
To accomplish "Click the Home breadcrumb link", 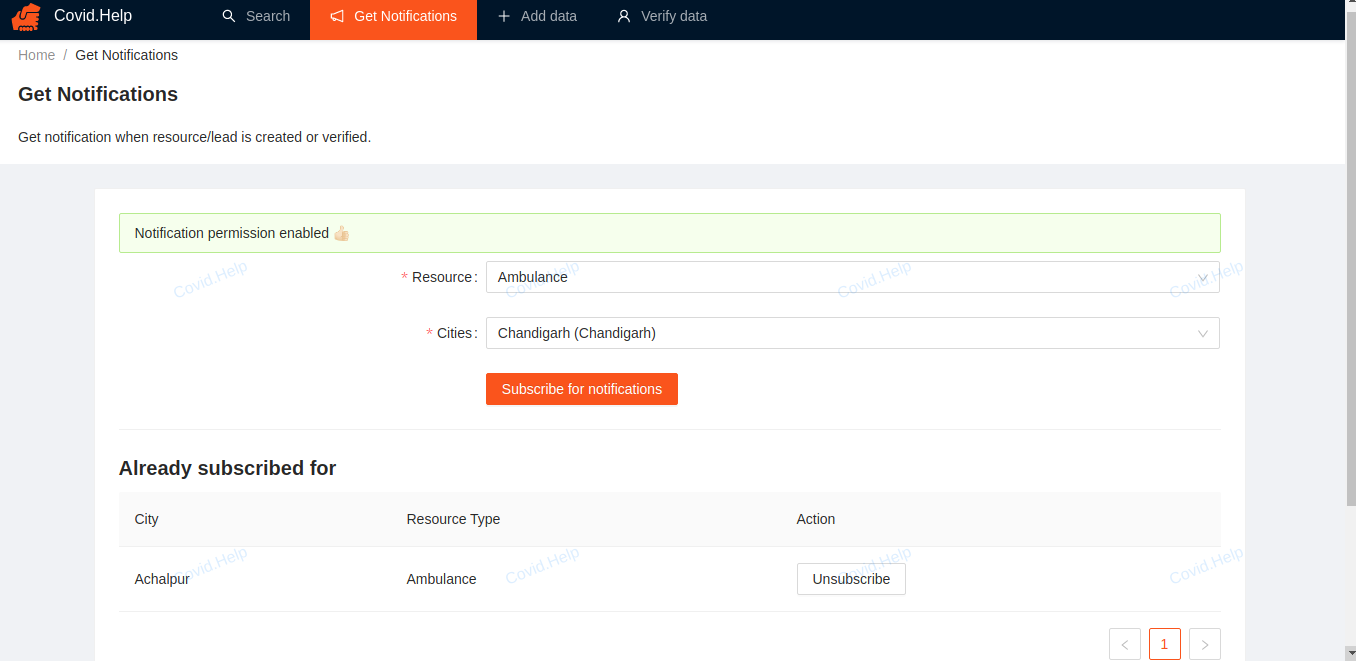I will point(36,55).
